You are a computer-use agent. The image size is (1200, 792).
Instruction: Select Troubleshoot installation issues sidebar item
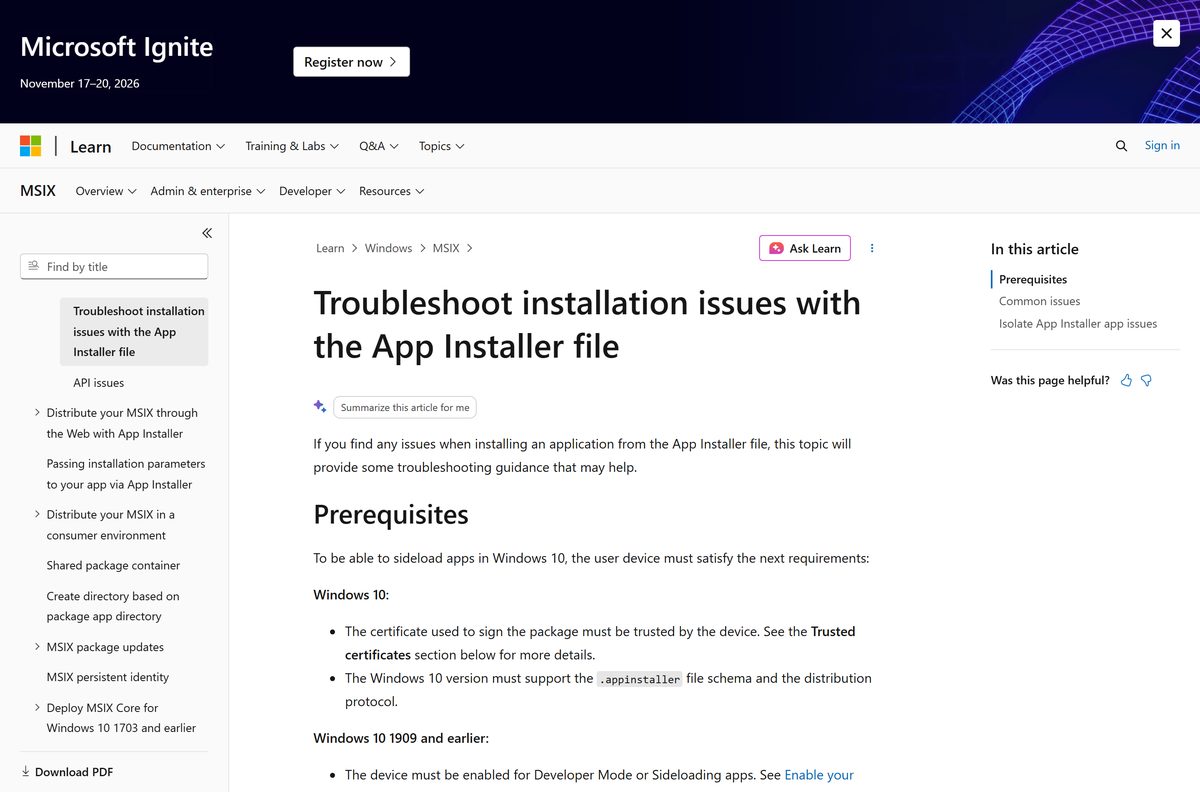[x=134, y=331]
